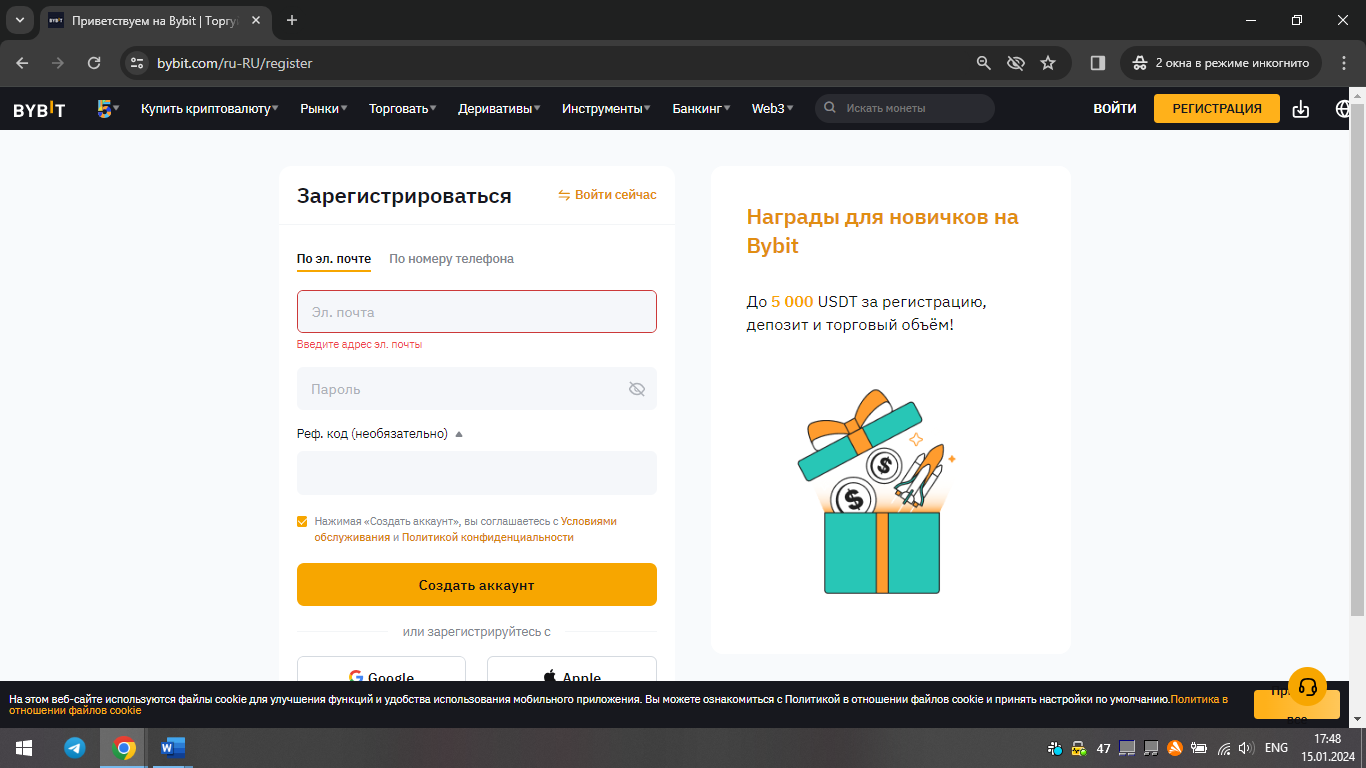Open the Условиями обслуживания link

[466, 529]
